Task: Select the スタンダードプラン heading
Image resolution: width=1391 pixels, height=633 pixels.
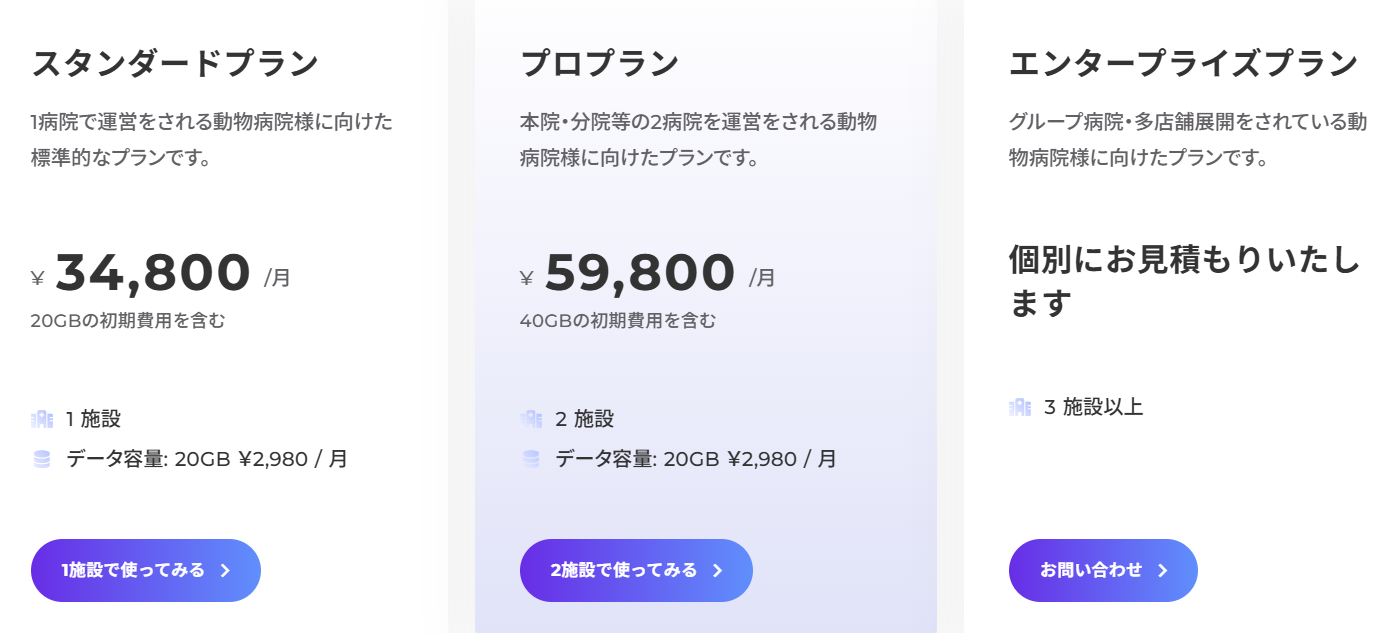Action: point(175,64)
